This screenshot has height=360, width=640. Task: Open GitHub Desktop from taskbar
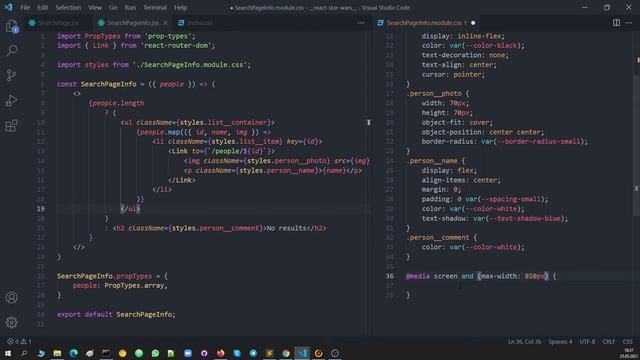[x=204, y=353]
